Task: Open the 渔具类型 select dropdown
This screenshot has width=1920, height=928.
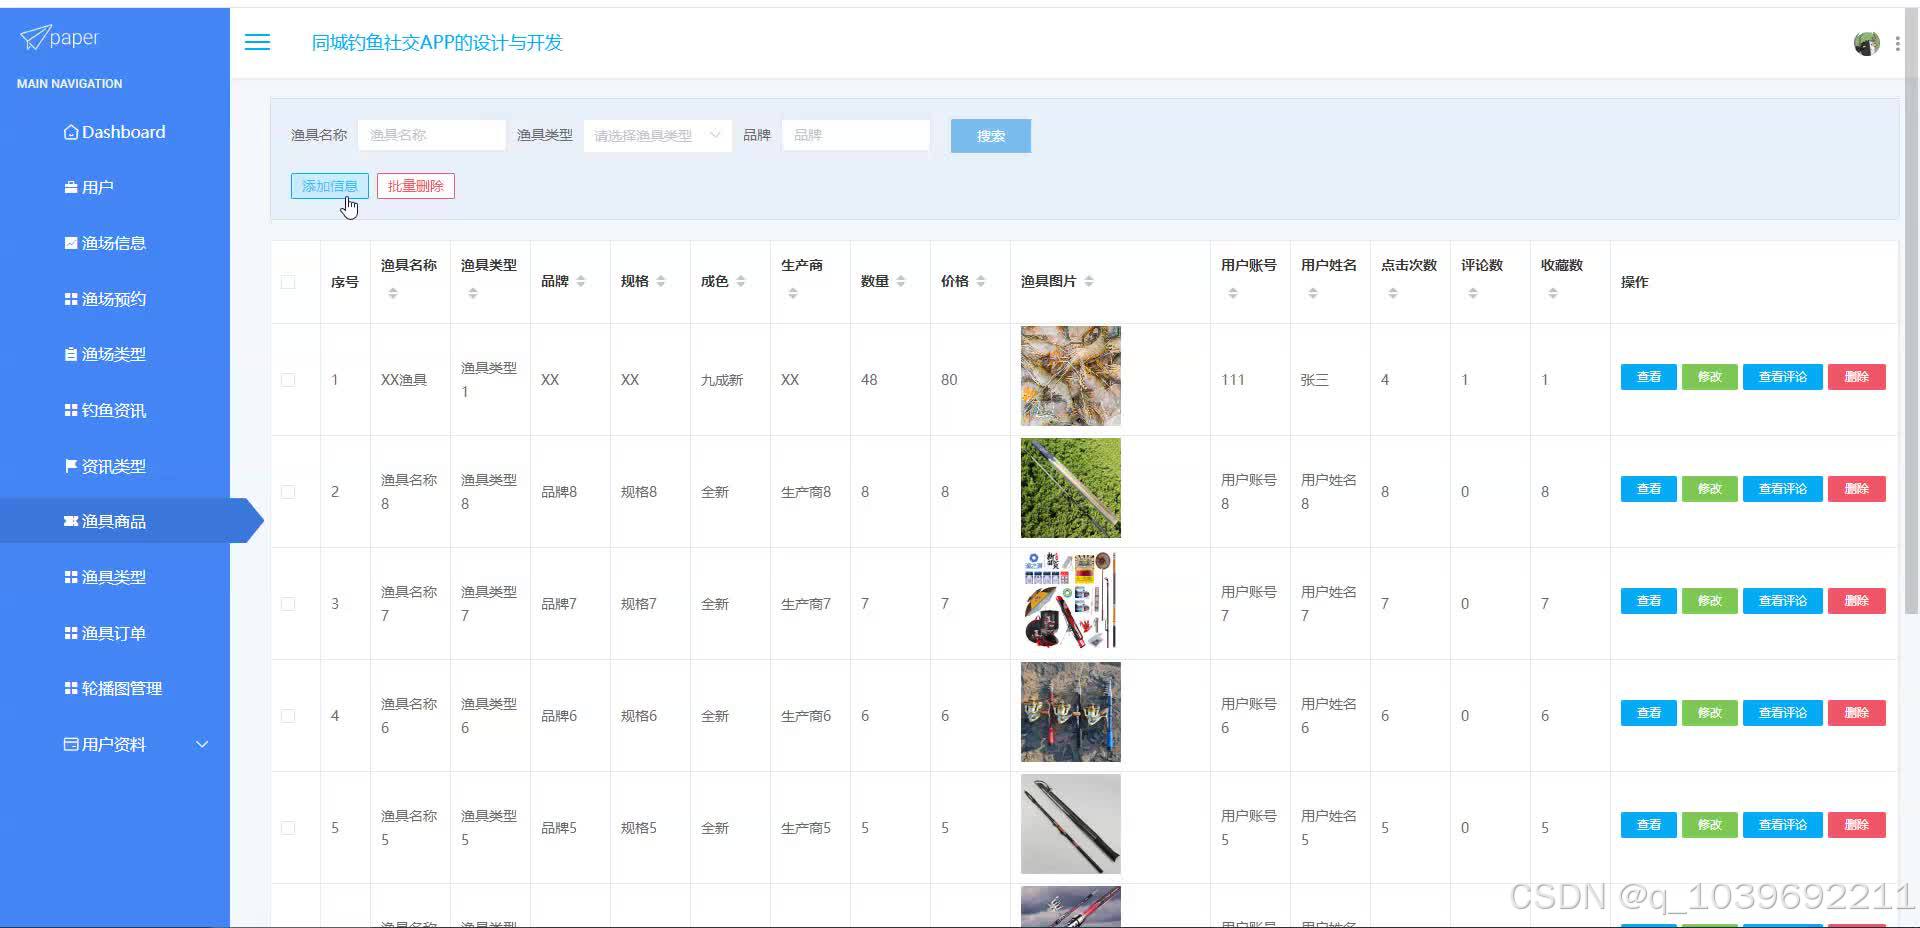Action: coord(657,135)
